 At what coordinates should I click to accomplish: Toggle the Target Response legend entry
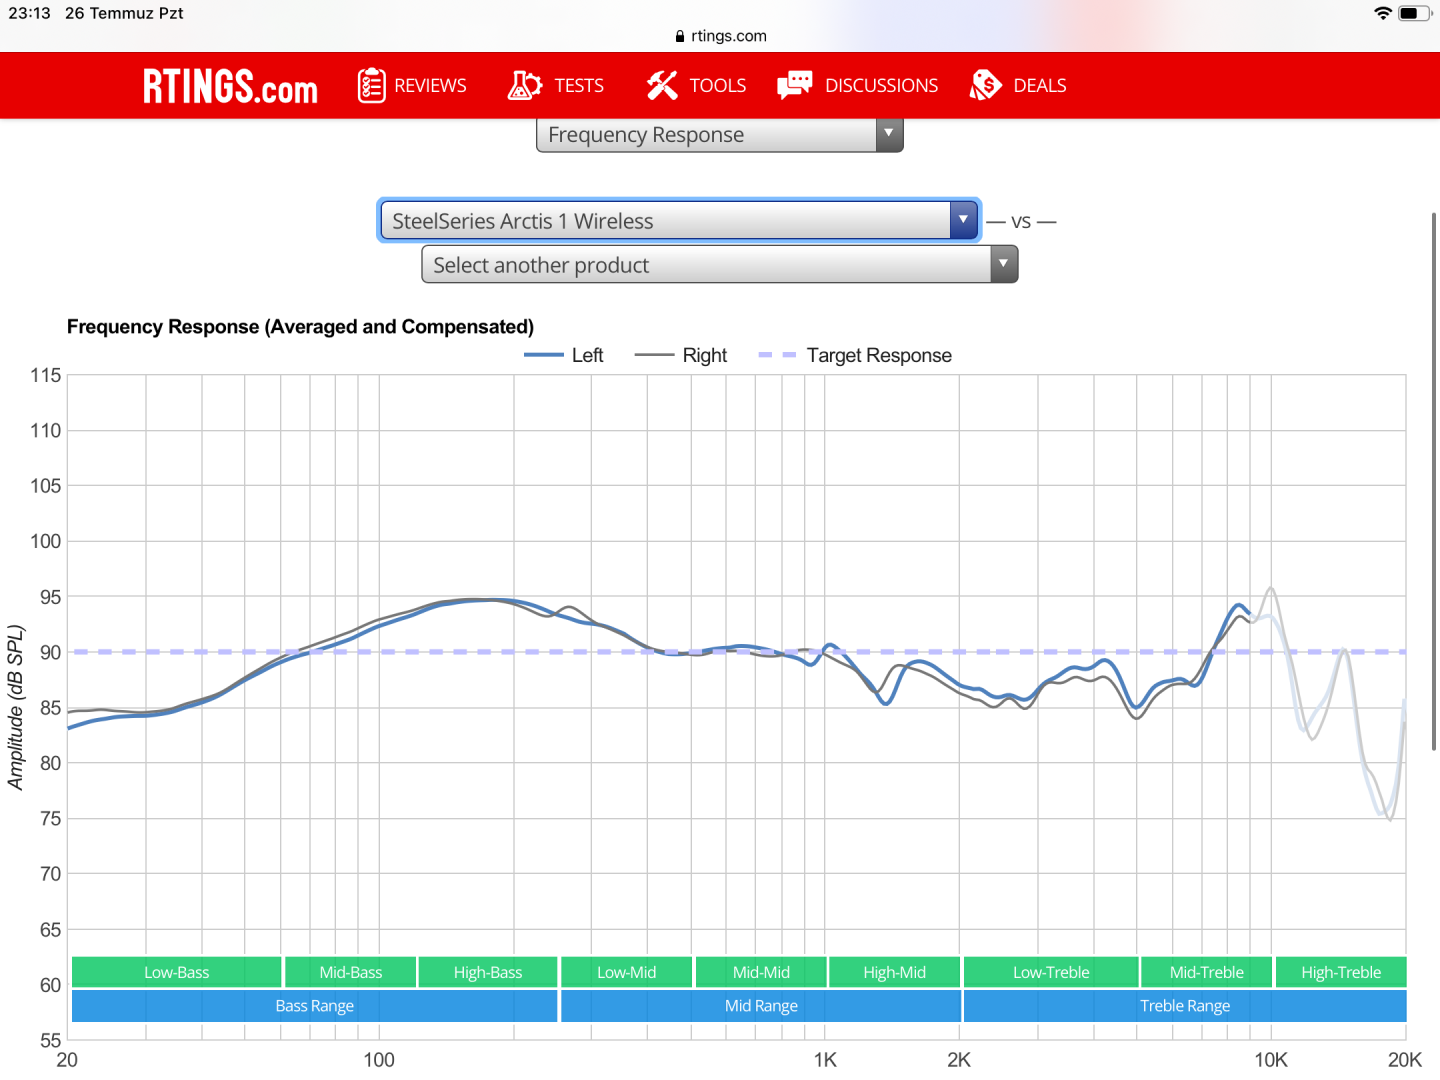pyautogui.click(x=855, y=355)
